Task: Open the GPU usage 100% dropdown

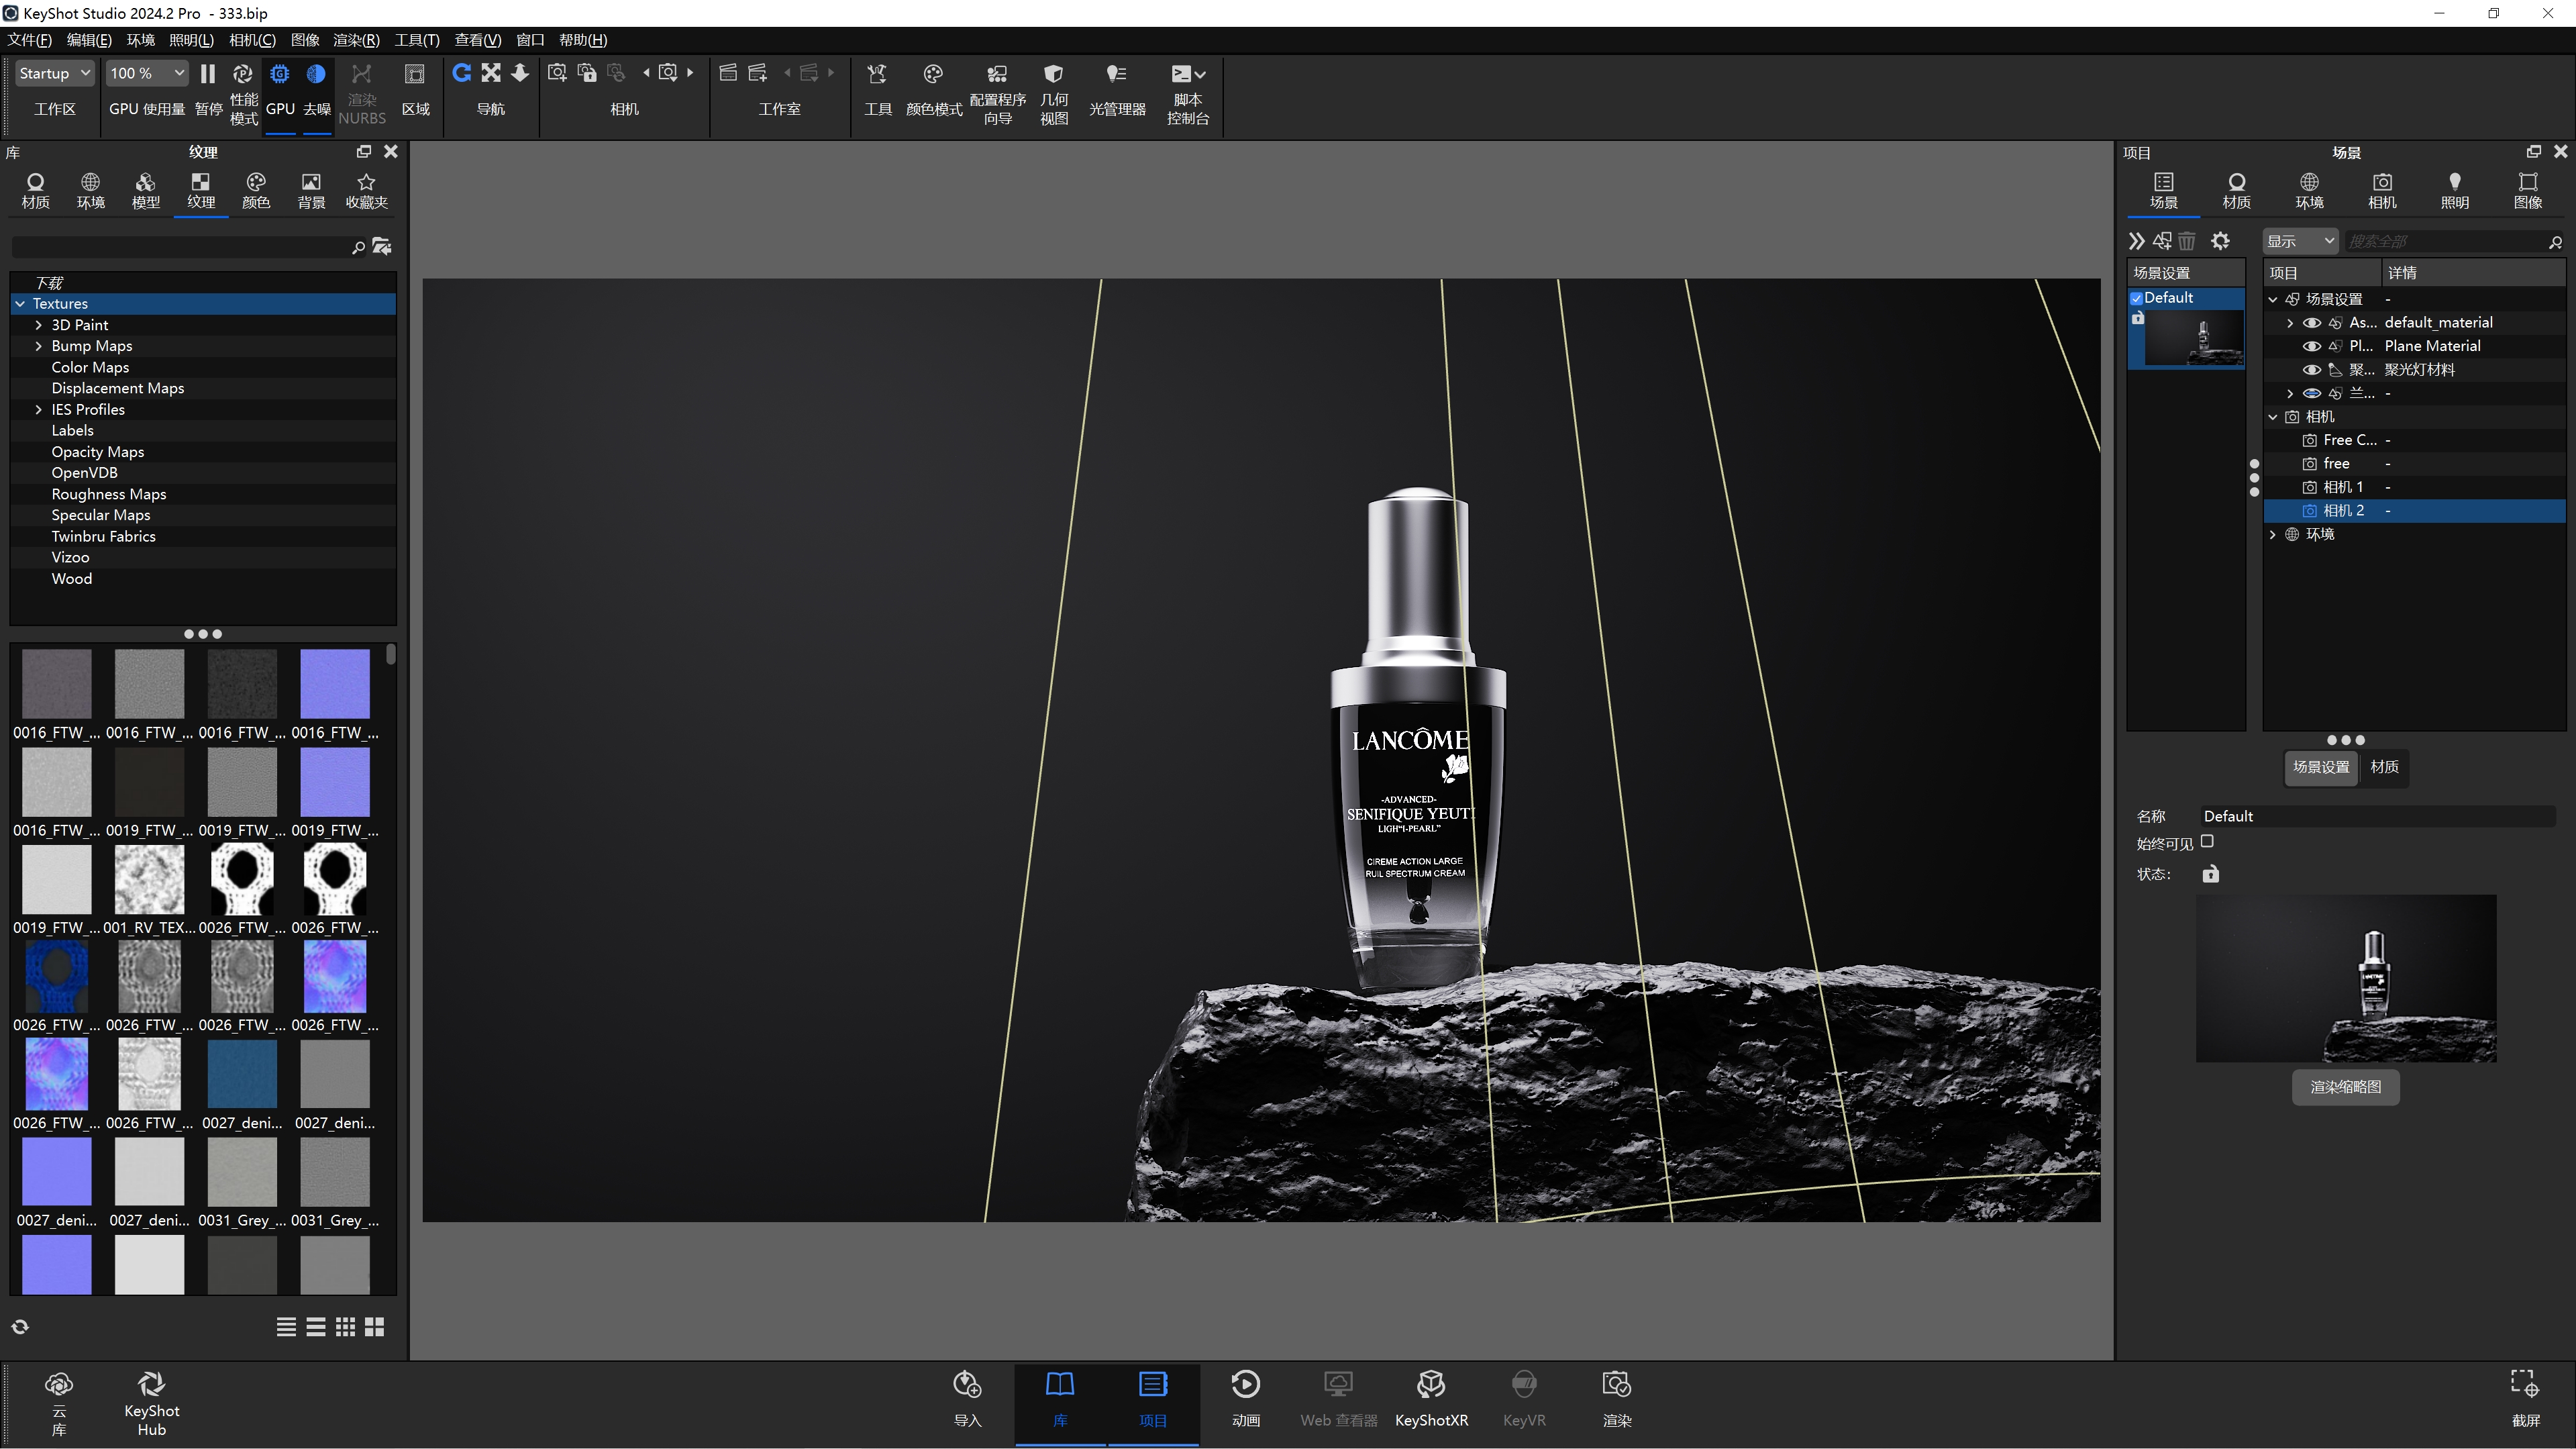Action: 147,73
